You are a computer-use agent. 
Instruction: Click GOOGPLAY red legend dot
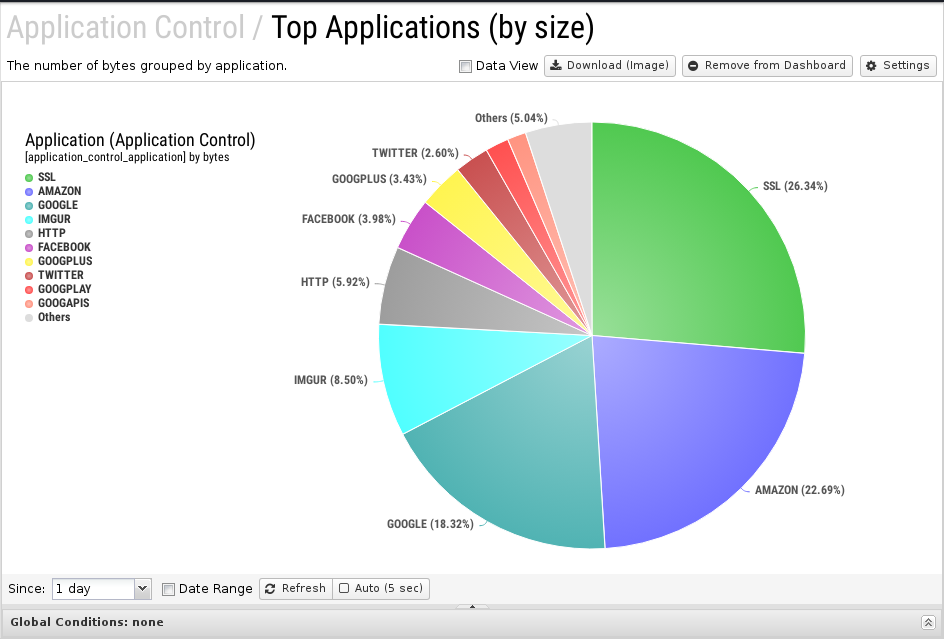[29, 290]
